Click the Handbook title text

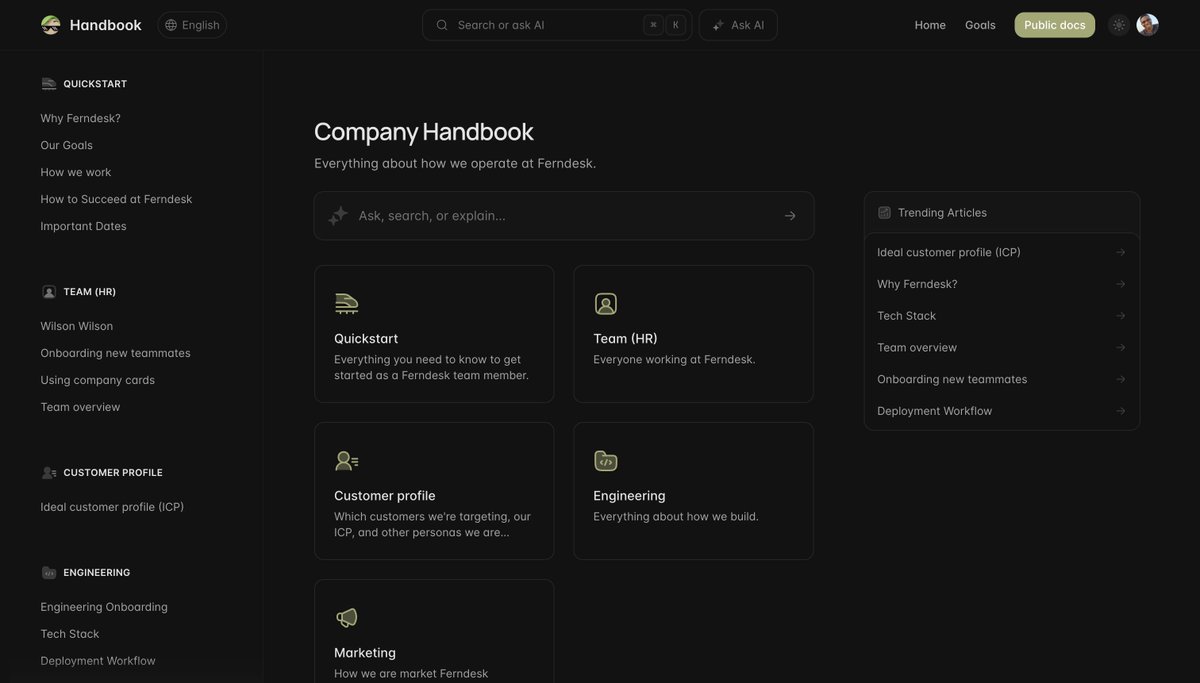tap(106, 25)
